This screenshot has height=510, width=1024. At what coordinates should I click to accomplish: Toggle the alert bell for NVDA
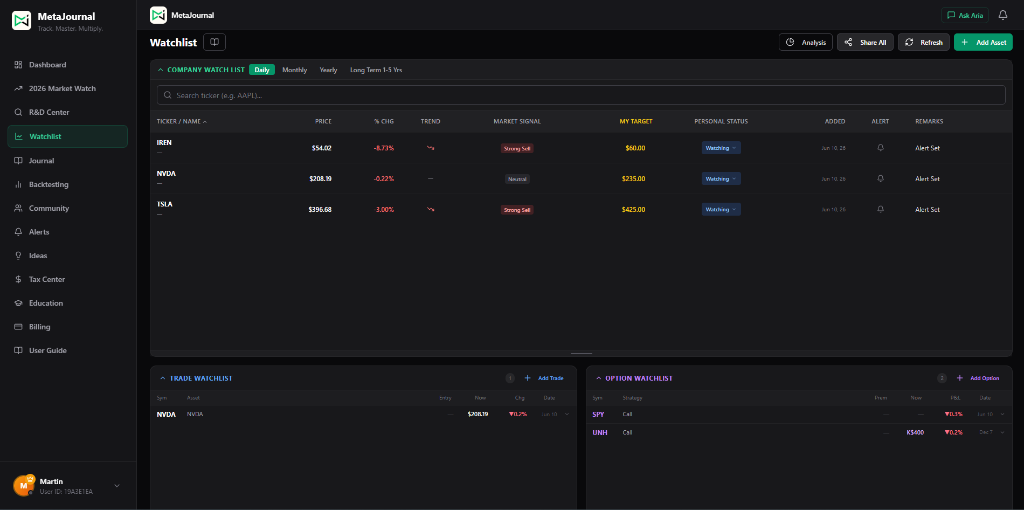pyautogui.click(x=880, y=178)
